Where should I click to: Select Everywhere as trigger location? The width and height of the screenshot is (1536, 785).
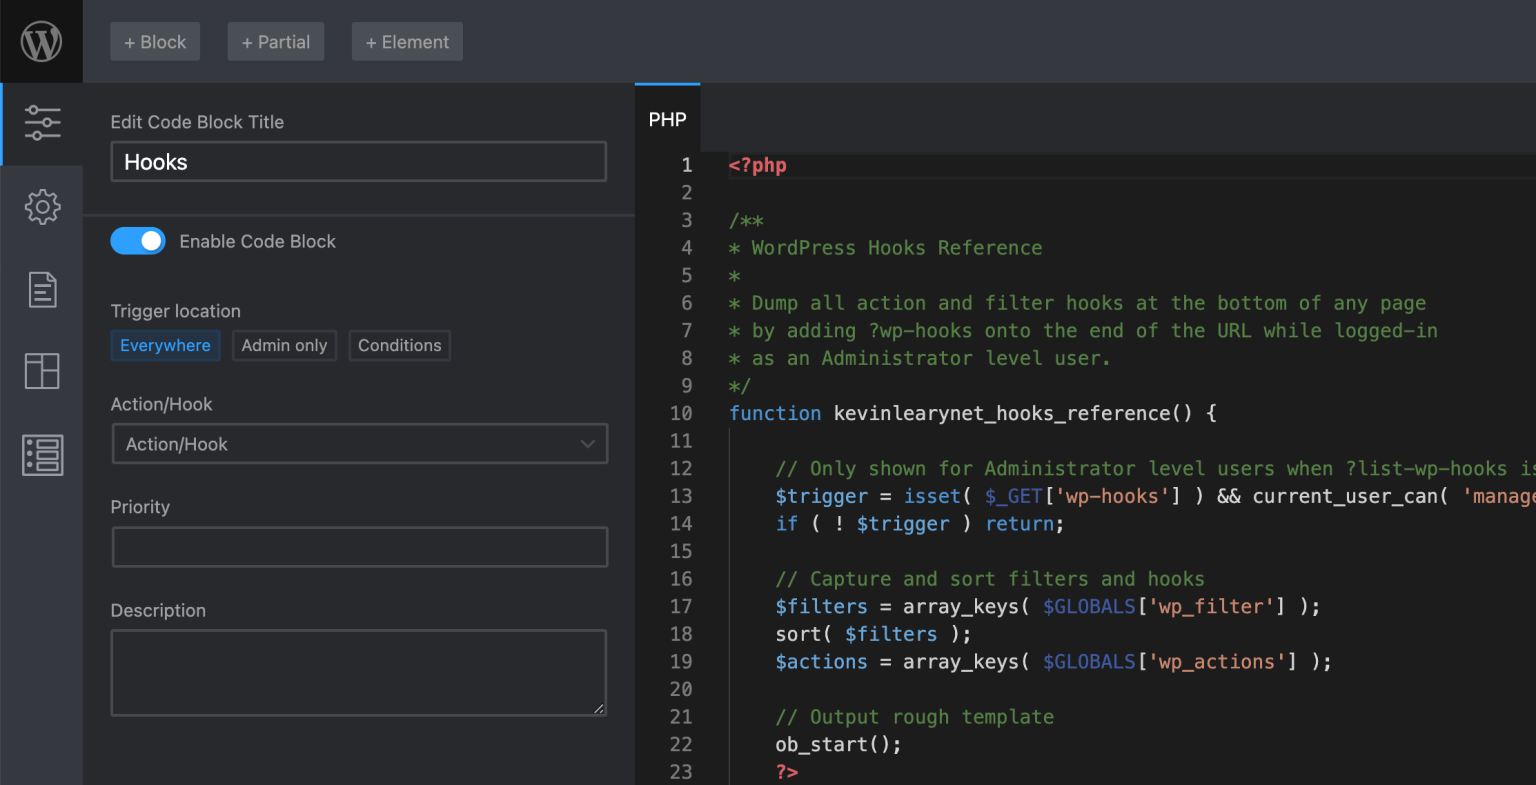165,345
